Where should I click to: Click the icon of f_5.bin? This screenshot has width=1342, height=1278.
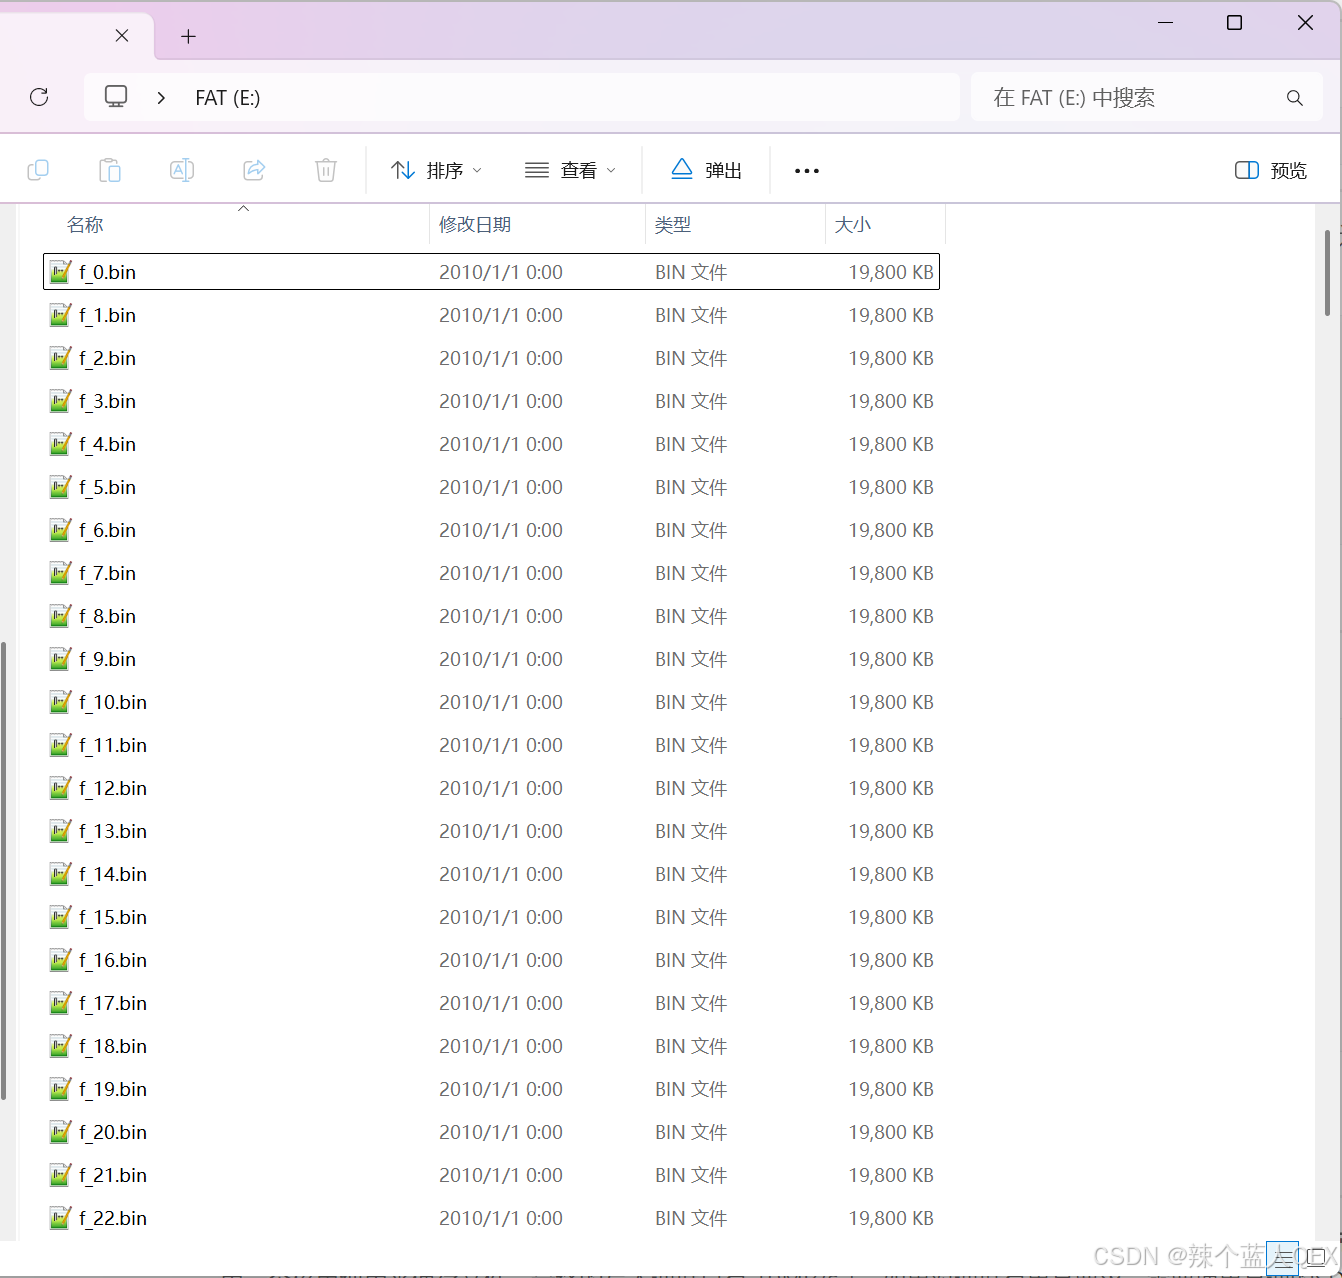pos(61,487)
